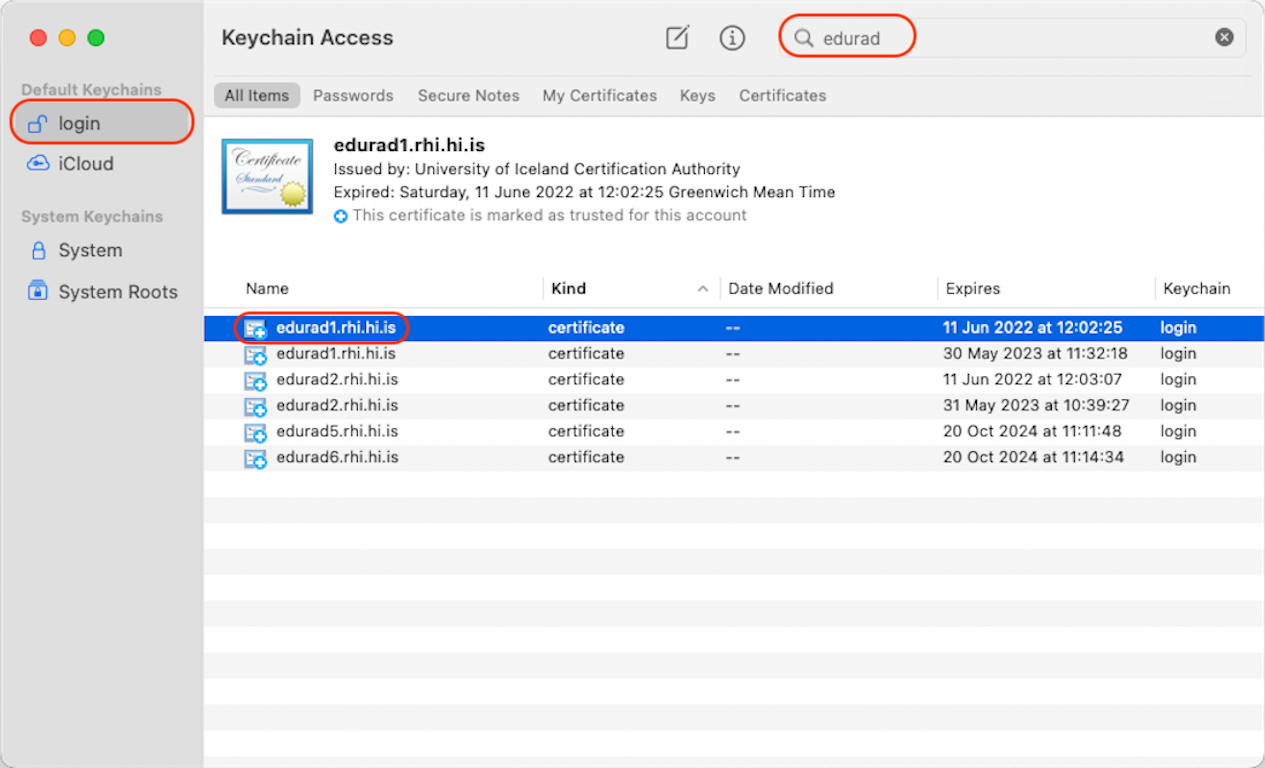Switch to the Passwords tab
This screenshot has height=768, width=1265.
353,96
